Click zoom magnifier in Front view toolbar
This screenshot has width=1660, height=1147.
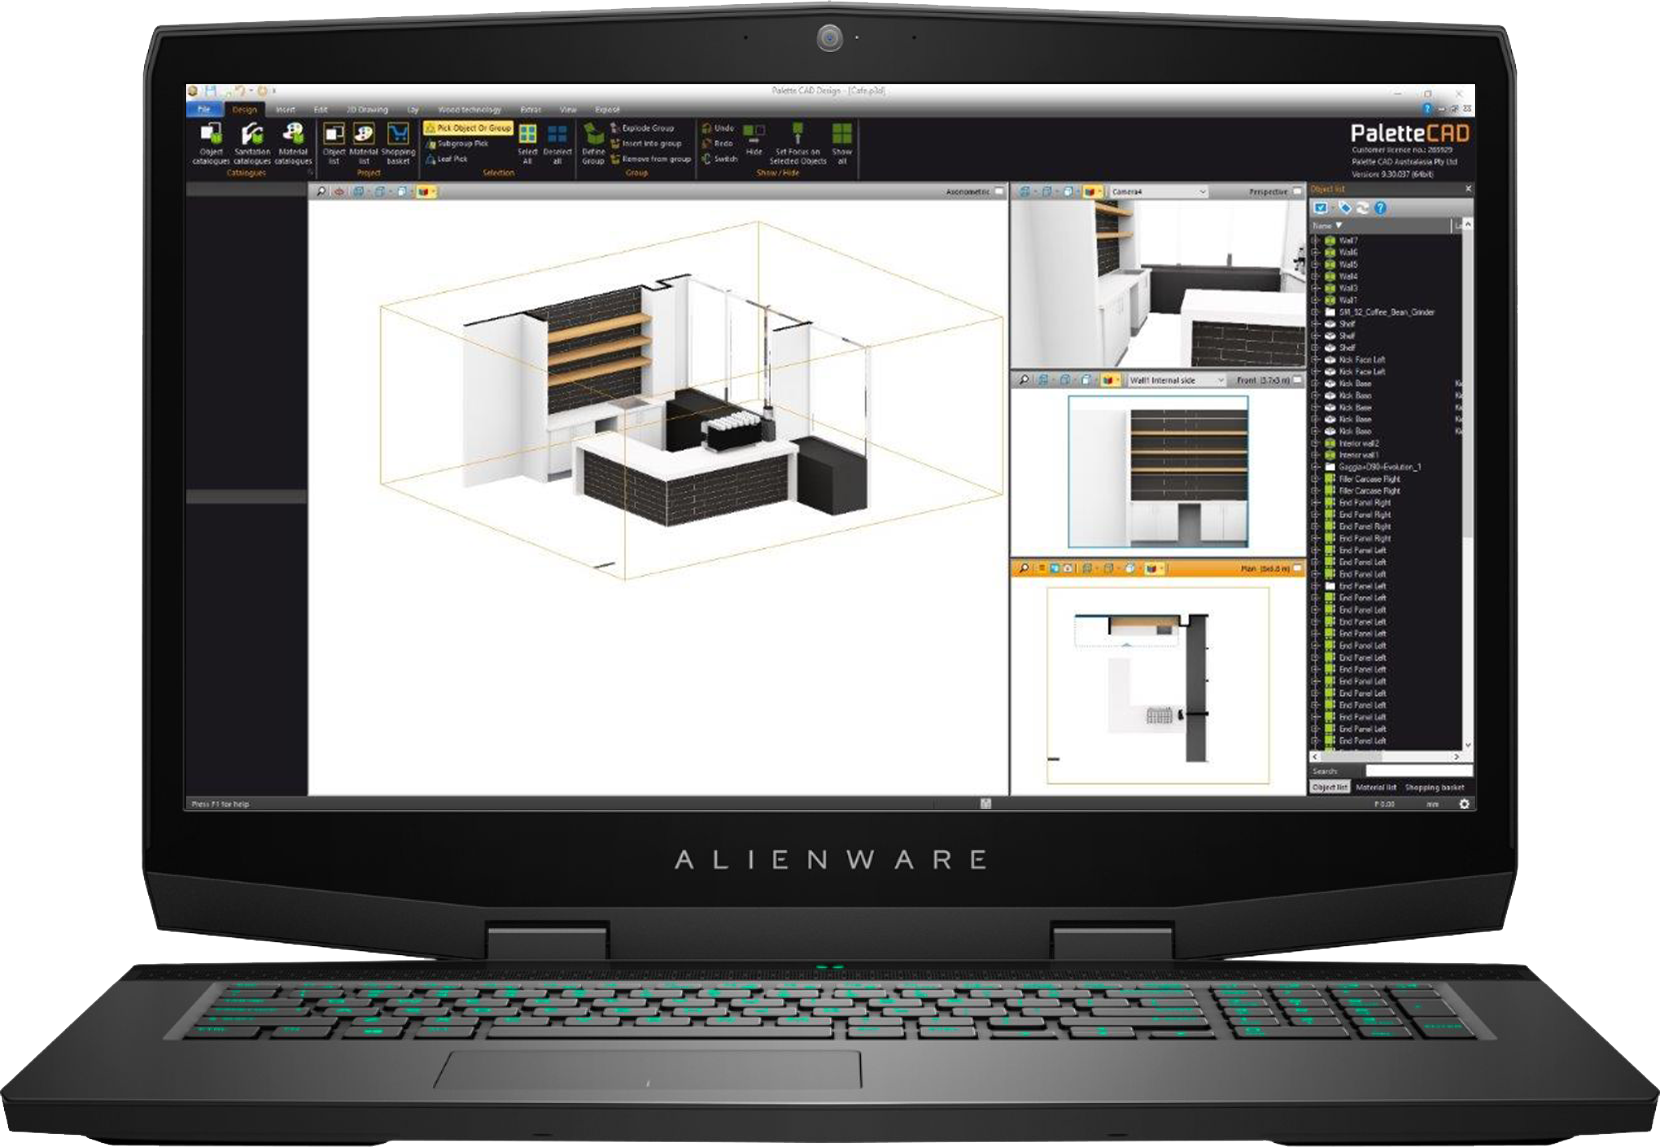coord(1024,380)
